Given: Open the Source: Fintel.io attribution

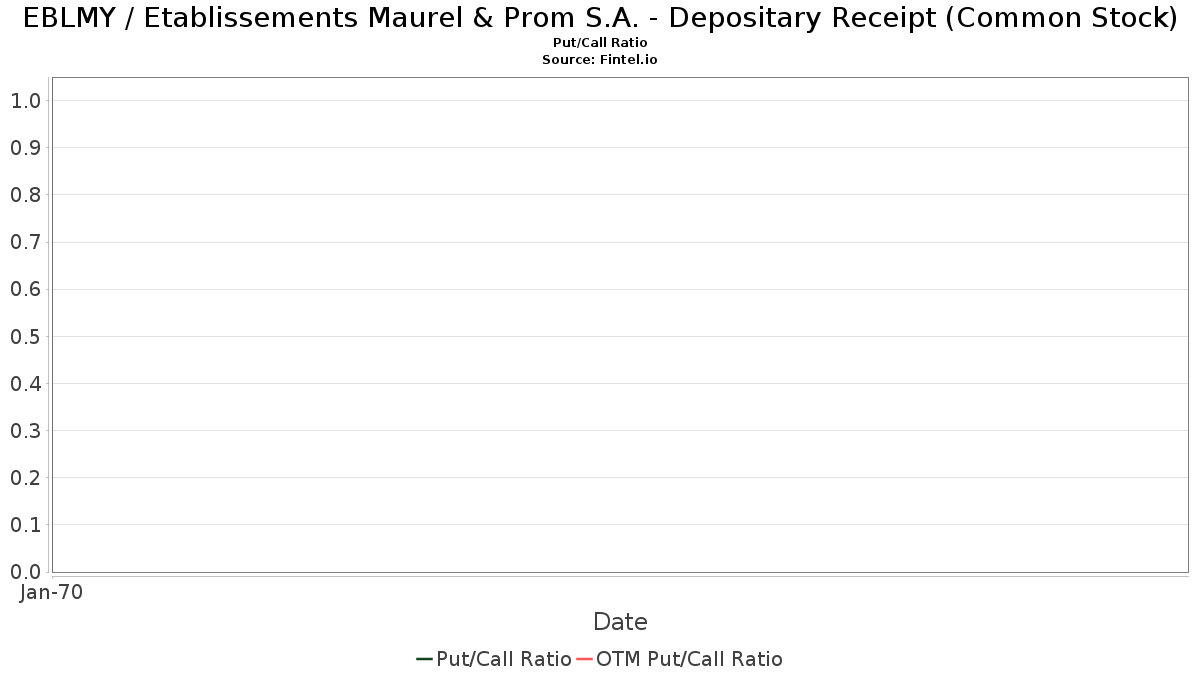Looking at the screenshot, I should point(600,60).
